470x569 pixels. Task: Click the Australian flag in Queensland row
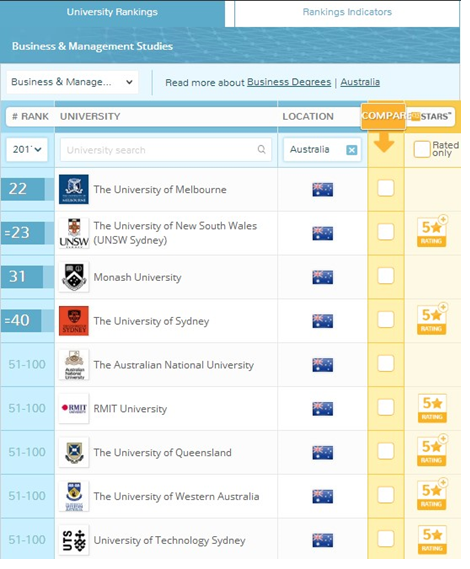click(x=322, y=453)
